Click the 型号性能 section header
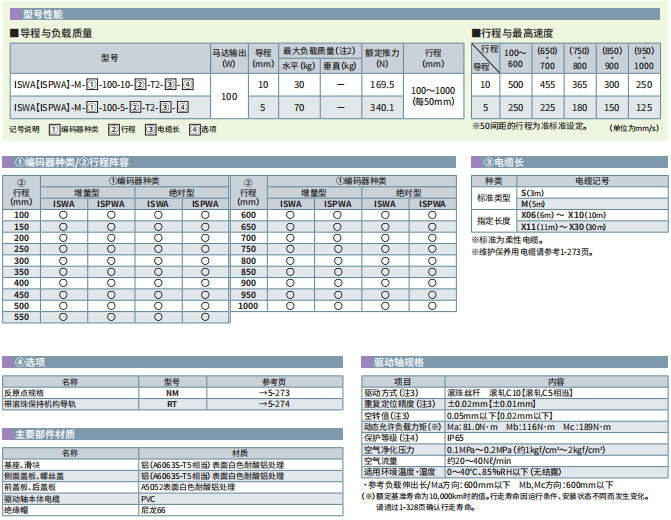This screenshot has width=671, height=520. pyautogui.click(x=335, y=14)
